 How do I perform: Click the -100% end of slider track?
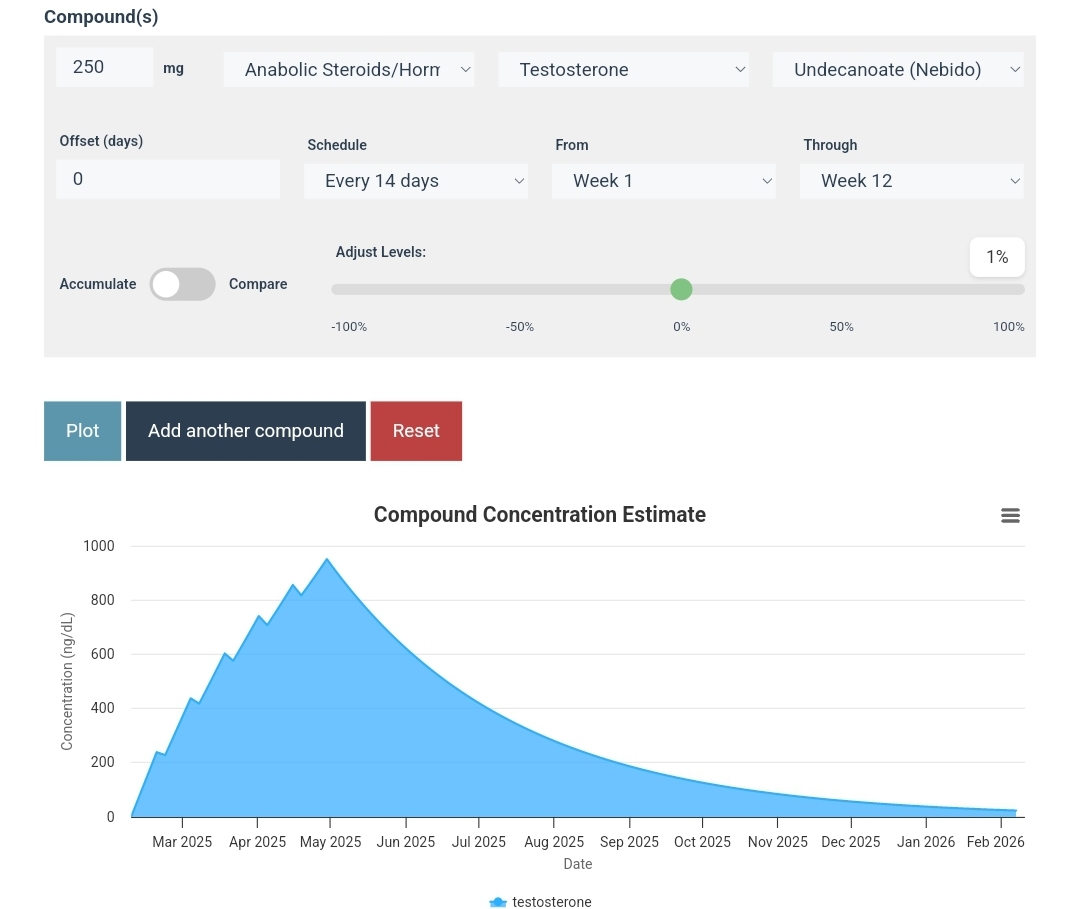point(336,290)
